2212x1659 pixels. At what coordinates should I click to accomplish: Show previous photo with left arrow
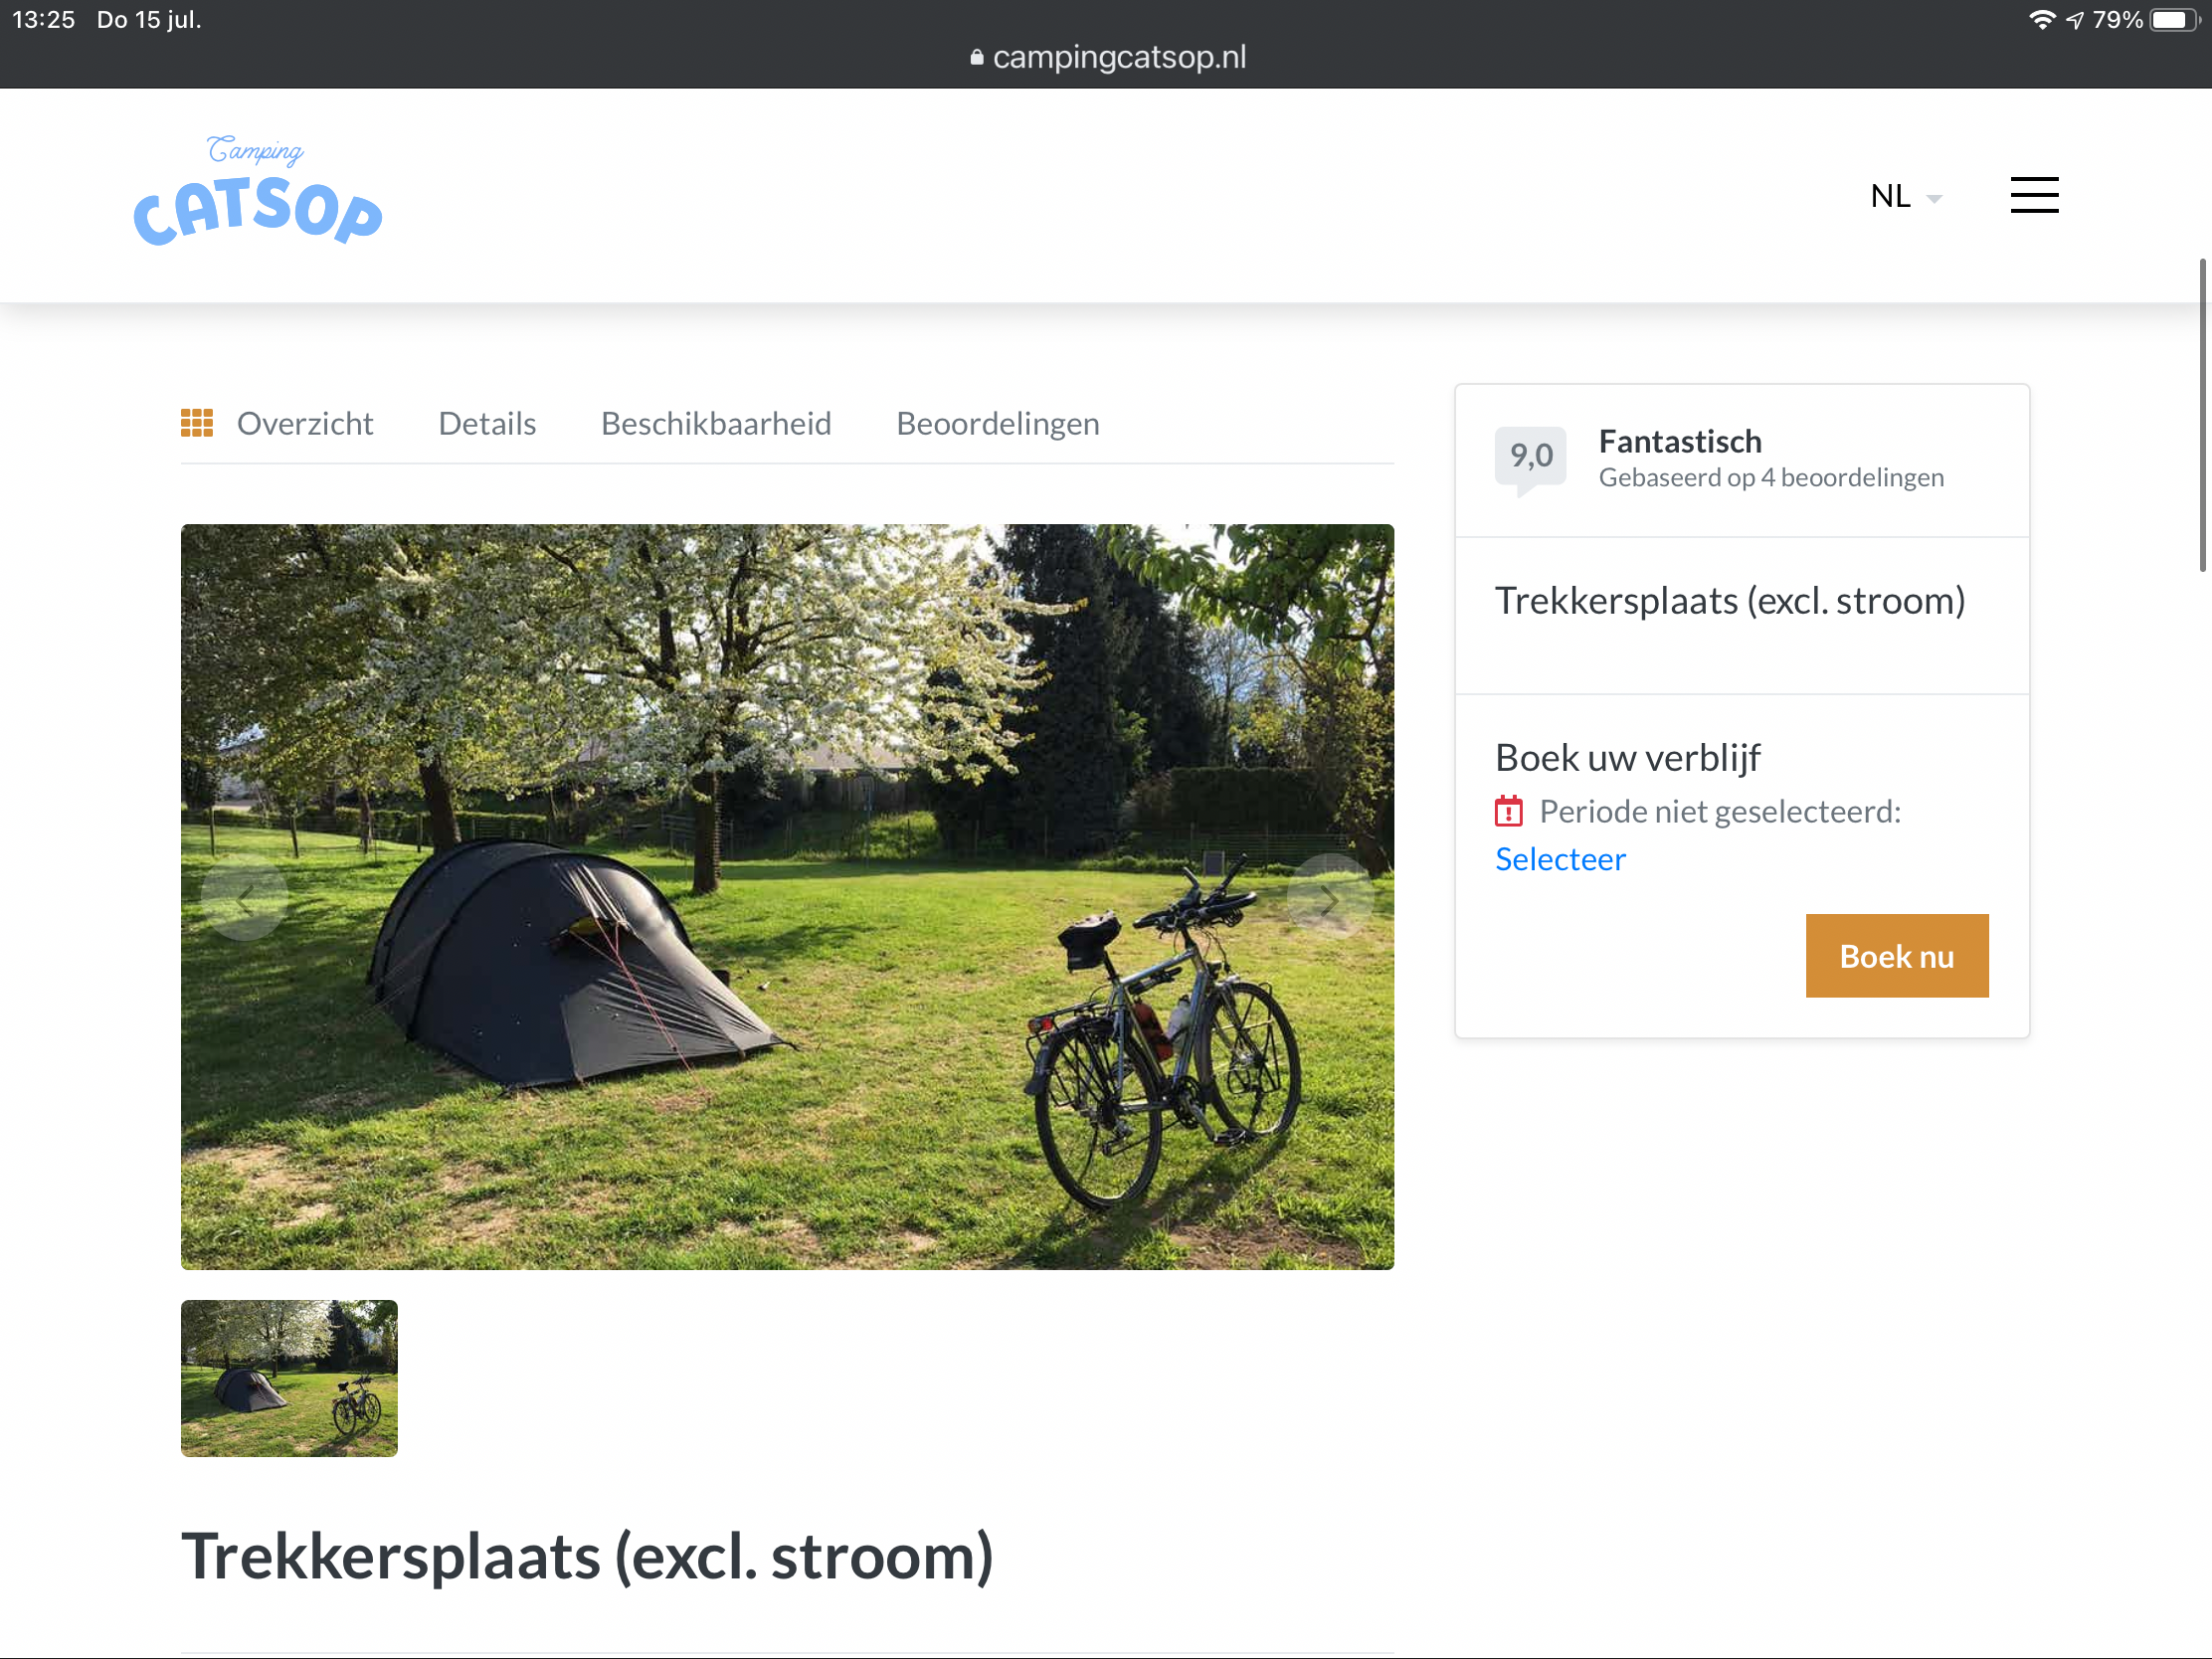coord(245,899)
